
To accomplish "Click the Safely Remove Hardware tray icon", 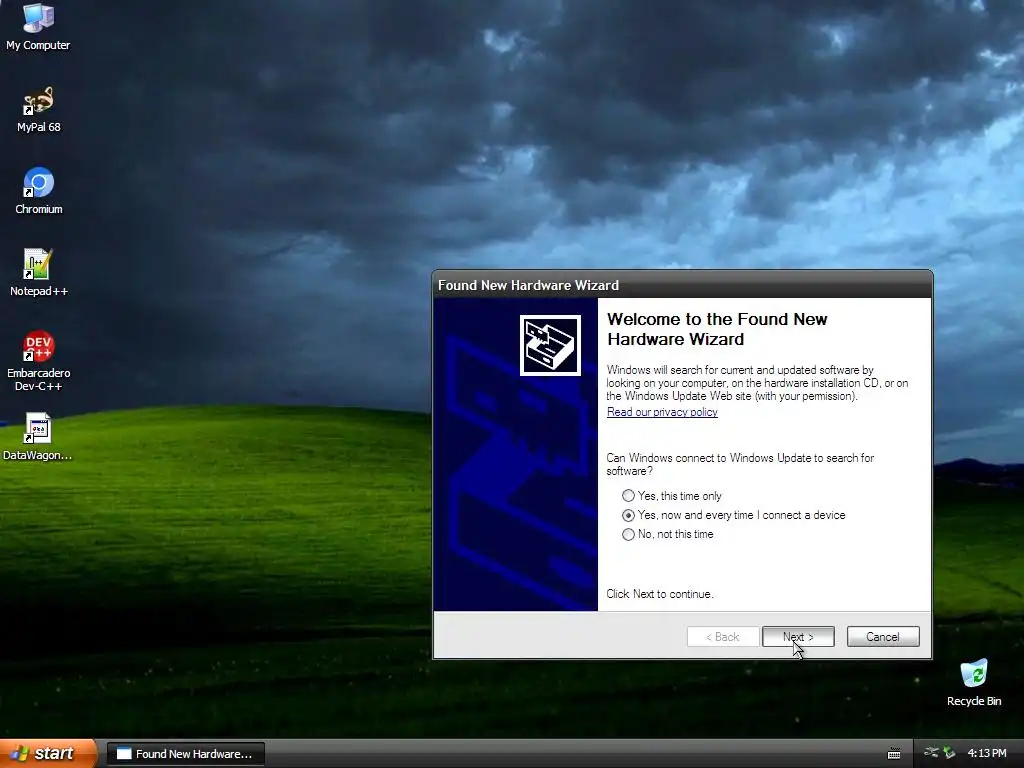I will (x=950, y=753).
